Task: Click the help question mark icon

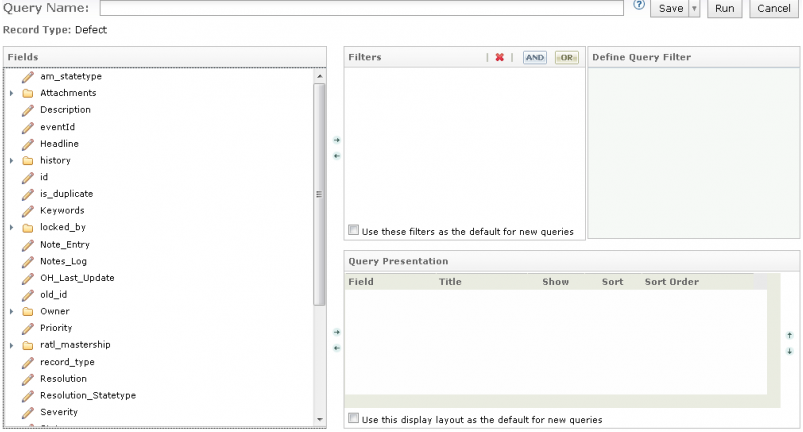Action: (638, 6)
